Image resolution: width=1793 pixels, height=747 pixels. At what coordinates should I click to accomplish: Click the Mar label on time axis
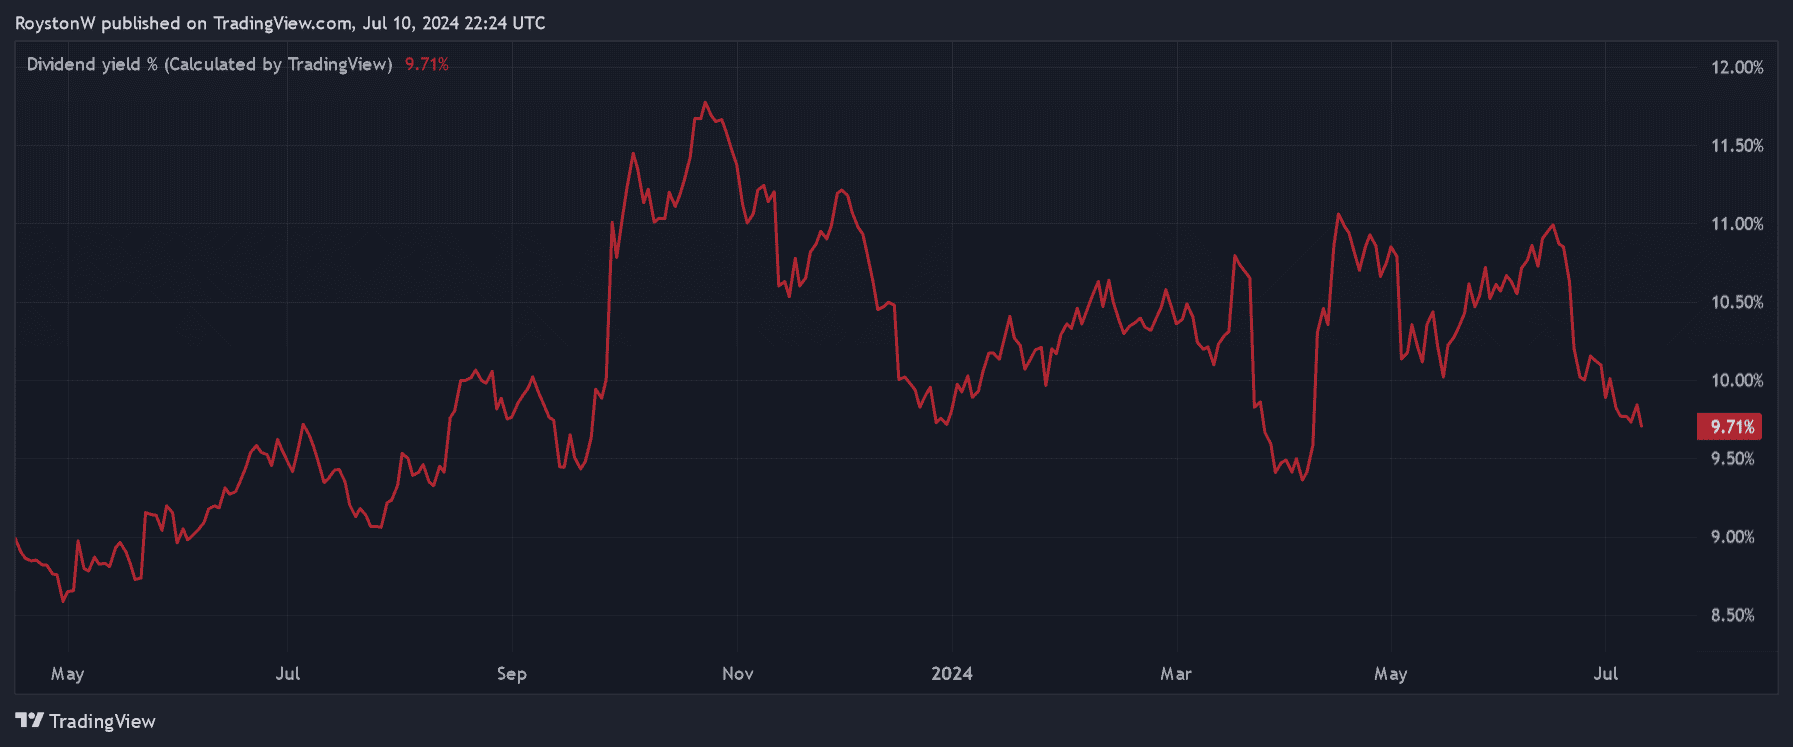click(x=1175, y=673)
